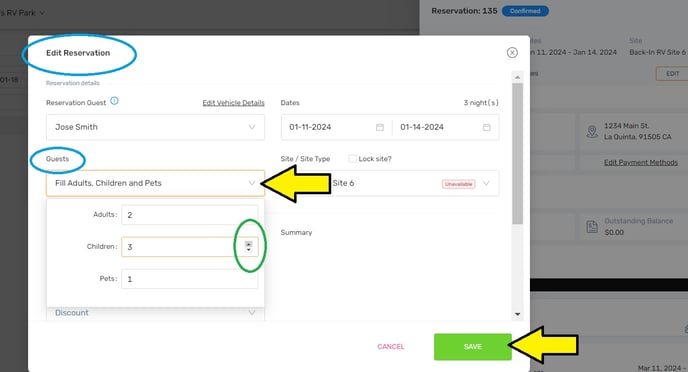Click the dialog vertical scrollbar thumb
Screen dimensions: 688x372
[x=517, y=154]
